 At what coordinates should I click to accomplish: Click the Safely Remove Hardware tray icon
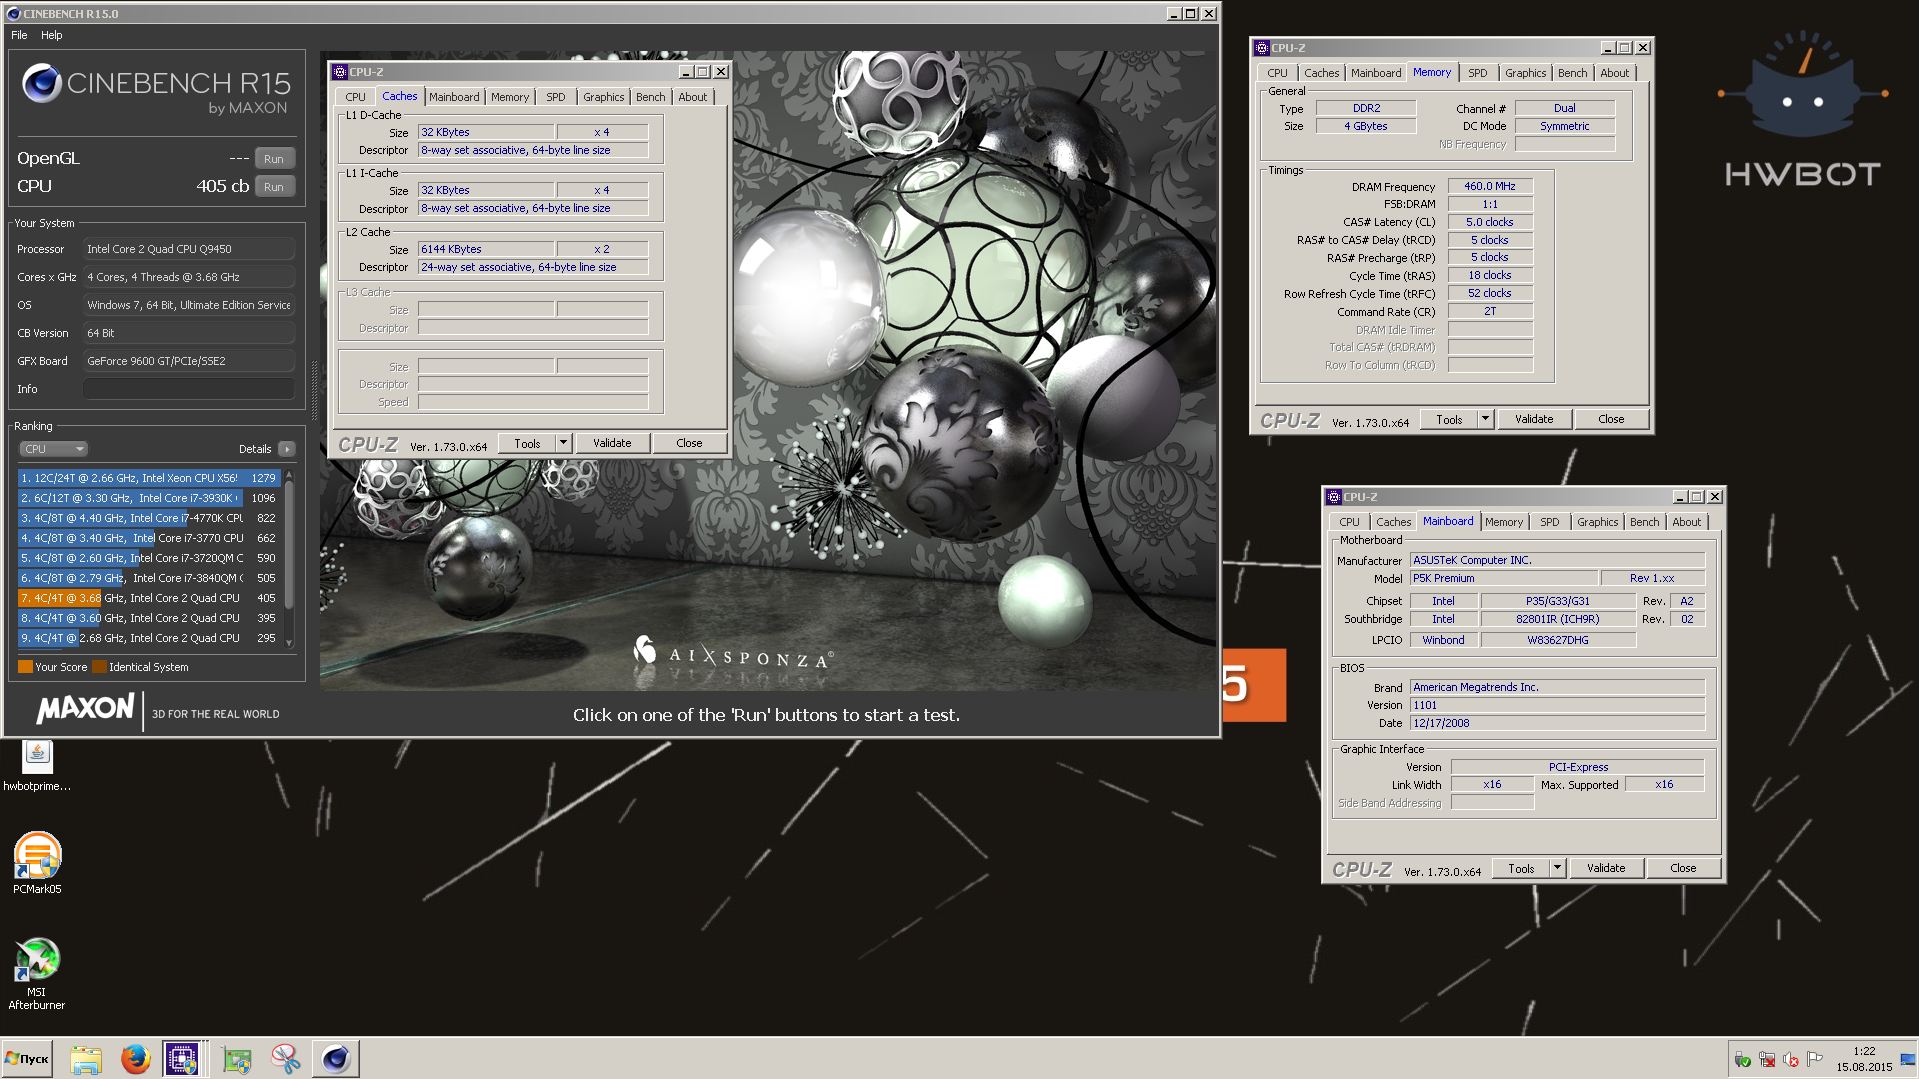[1742, 1060]
